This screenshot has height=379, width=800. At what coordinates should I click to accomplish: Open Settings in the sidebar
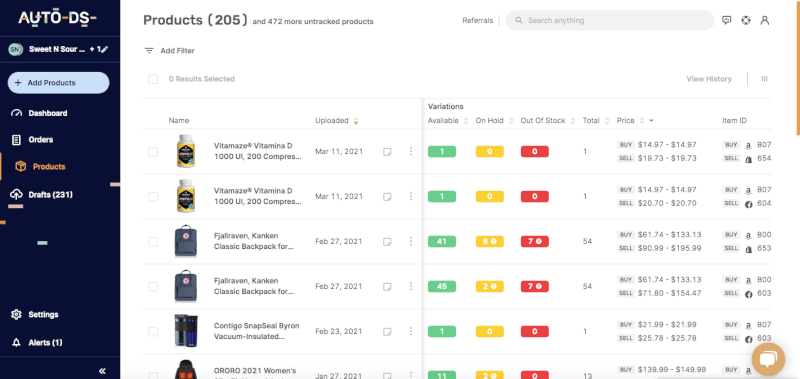43,315
